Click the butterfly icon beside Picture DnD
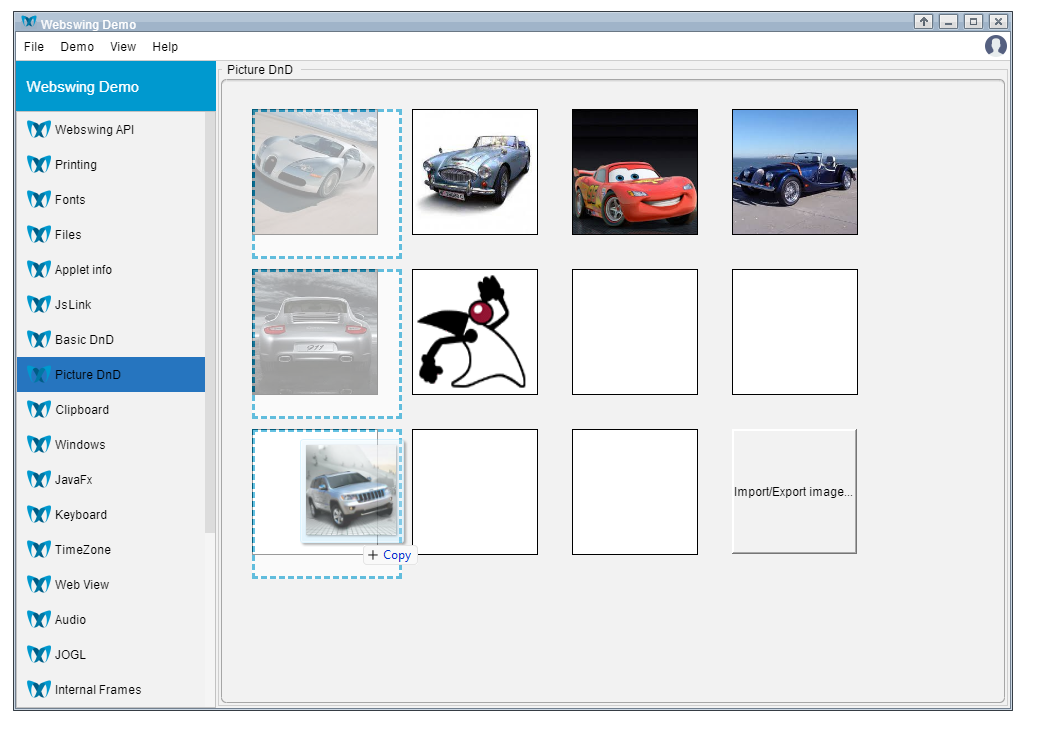The height and width of the screenshot is (733, 1038). point(39,375)
